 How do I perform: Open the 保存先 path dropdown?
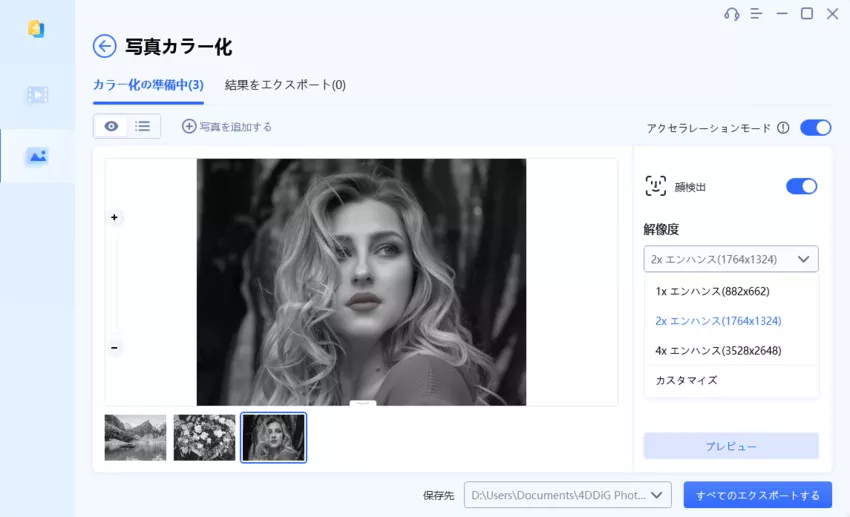click(x=568, y=495)
